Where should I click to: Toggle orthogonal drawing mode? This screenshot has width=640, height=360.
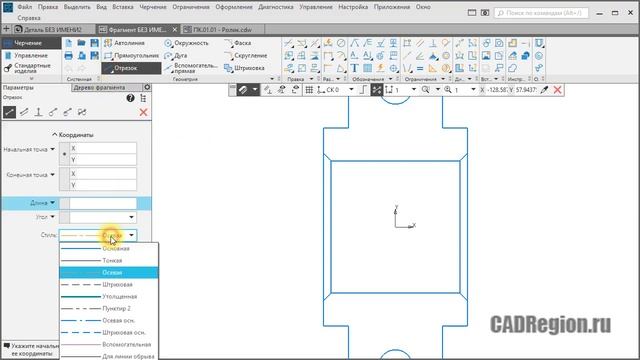coord(363,90)
